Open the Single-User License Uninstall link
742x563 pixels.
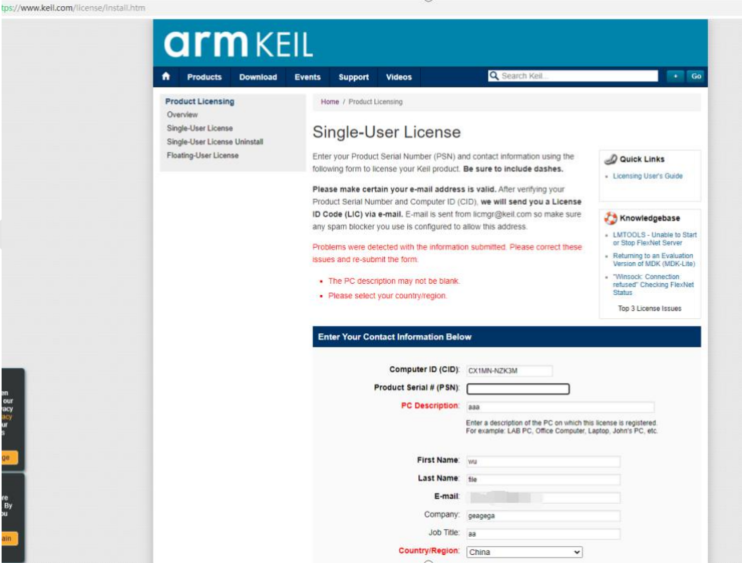pyautogui.click(x=215, y=142)
